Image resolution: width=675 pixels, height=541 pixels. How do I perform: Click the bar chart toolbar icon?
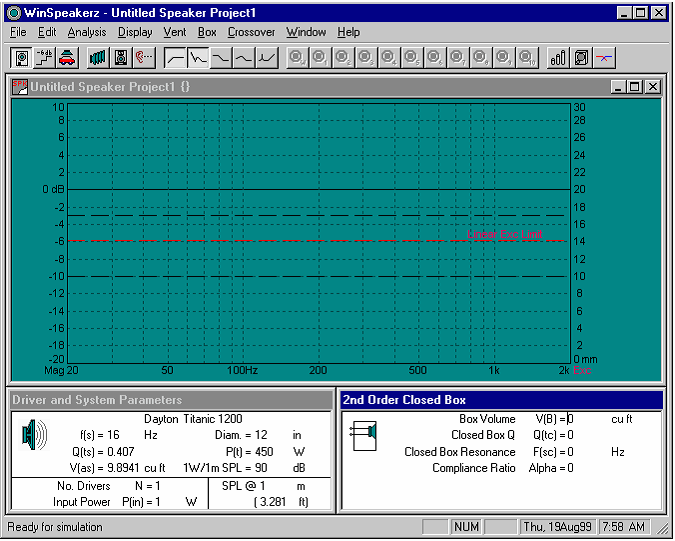click(x=558, y=57)
